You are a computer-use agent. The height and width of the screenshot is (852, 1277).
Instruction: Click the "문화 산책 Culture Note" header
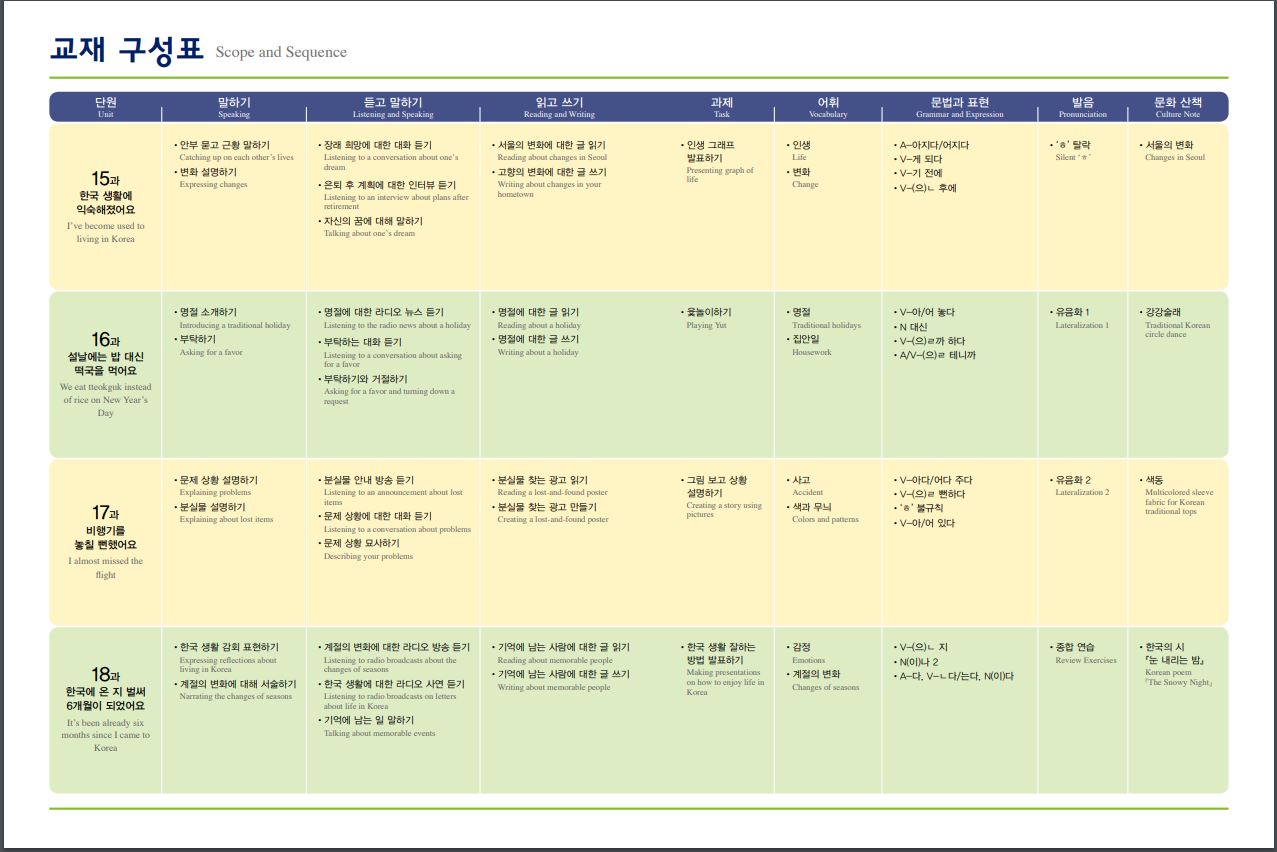1177,107
